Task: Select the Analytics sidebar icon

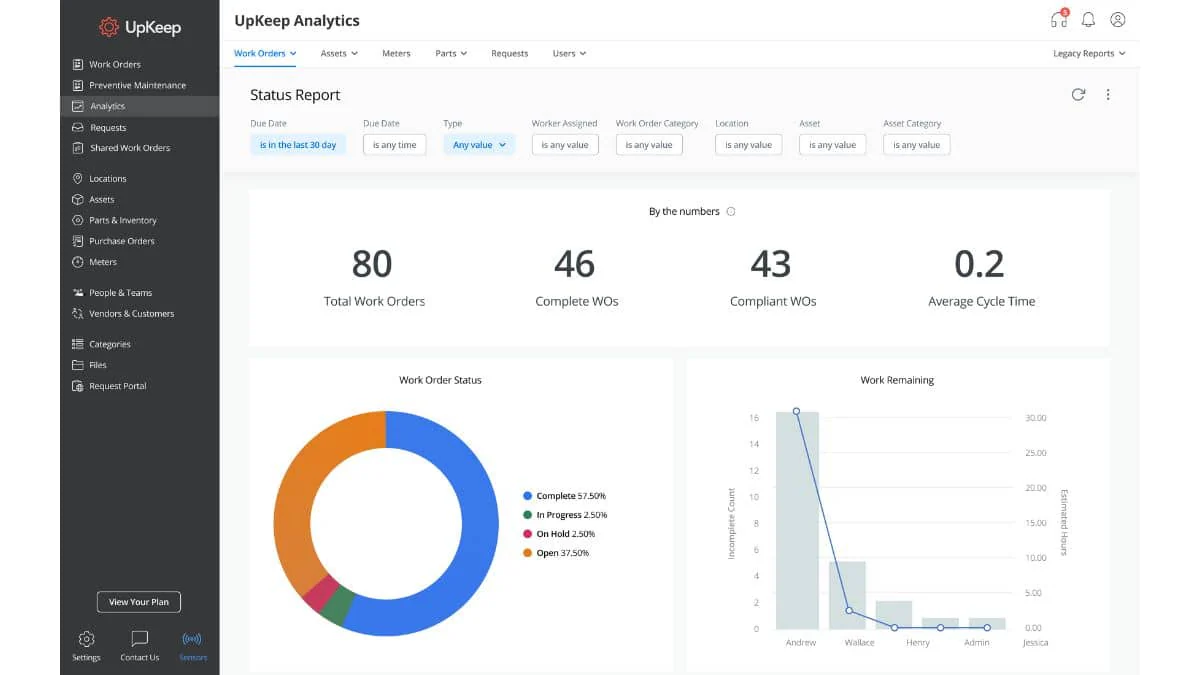Action: pos(78,106)
